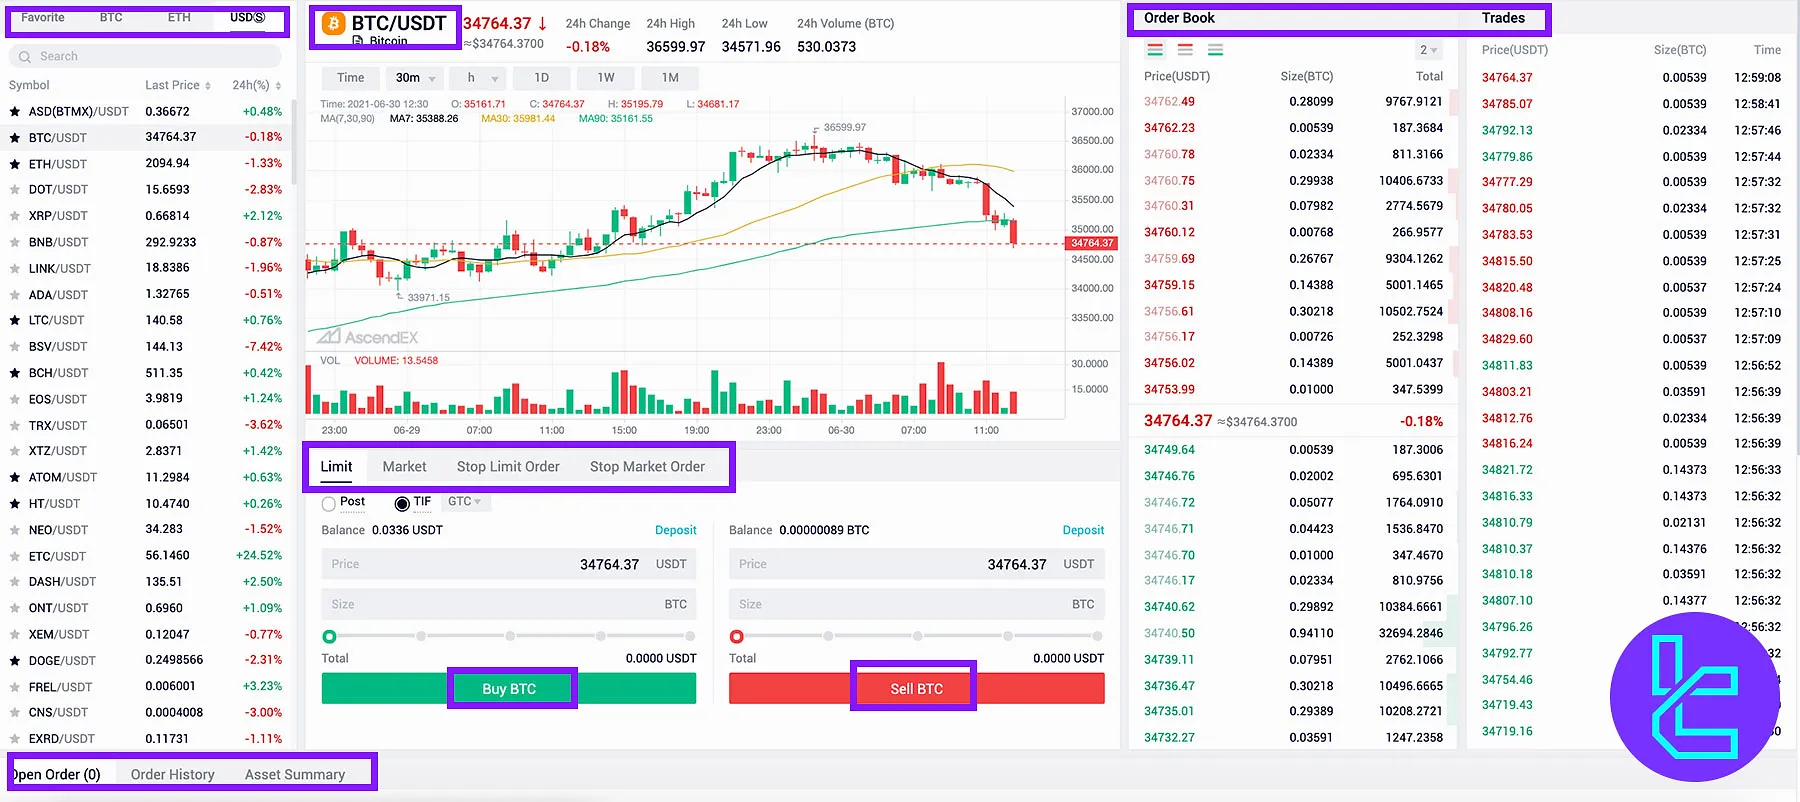
Task: Toggle favorite star for LINK/USDT
Action: [x=15, y=269]
